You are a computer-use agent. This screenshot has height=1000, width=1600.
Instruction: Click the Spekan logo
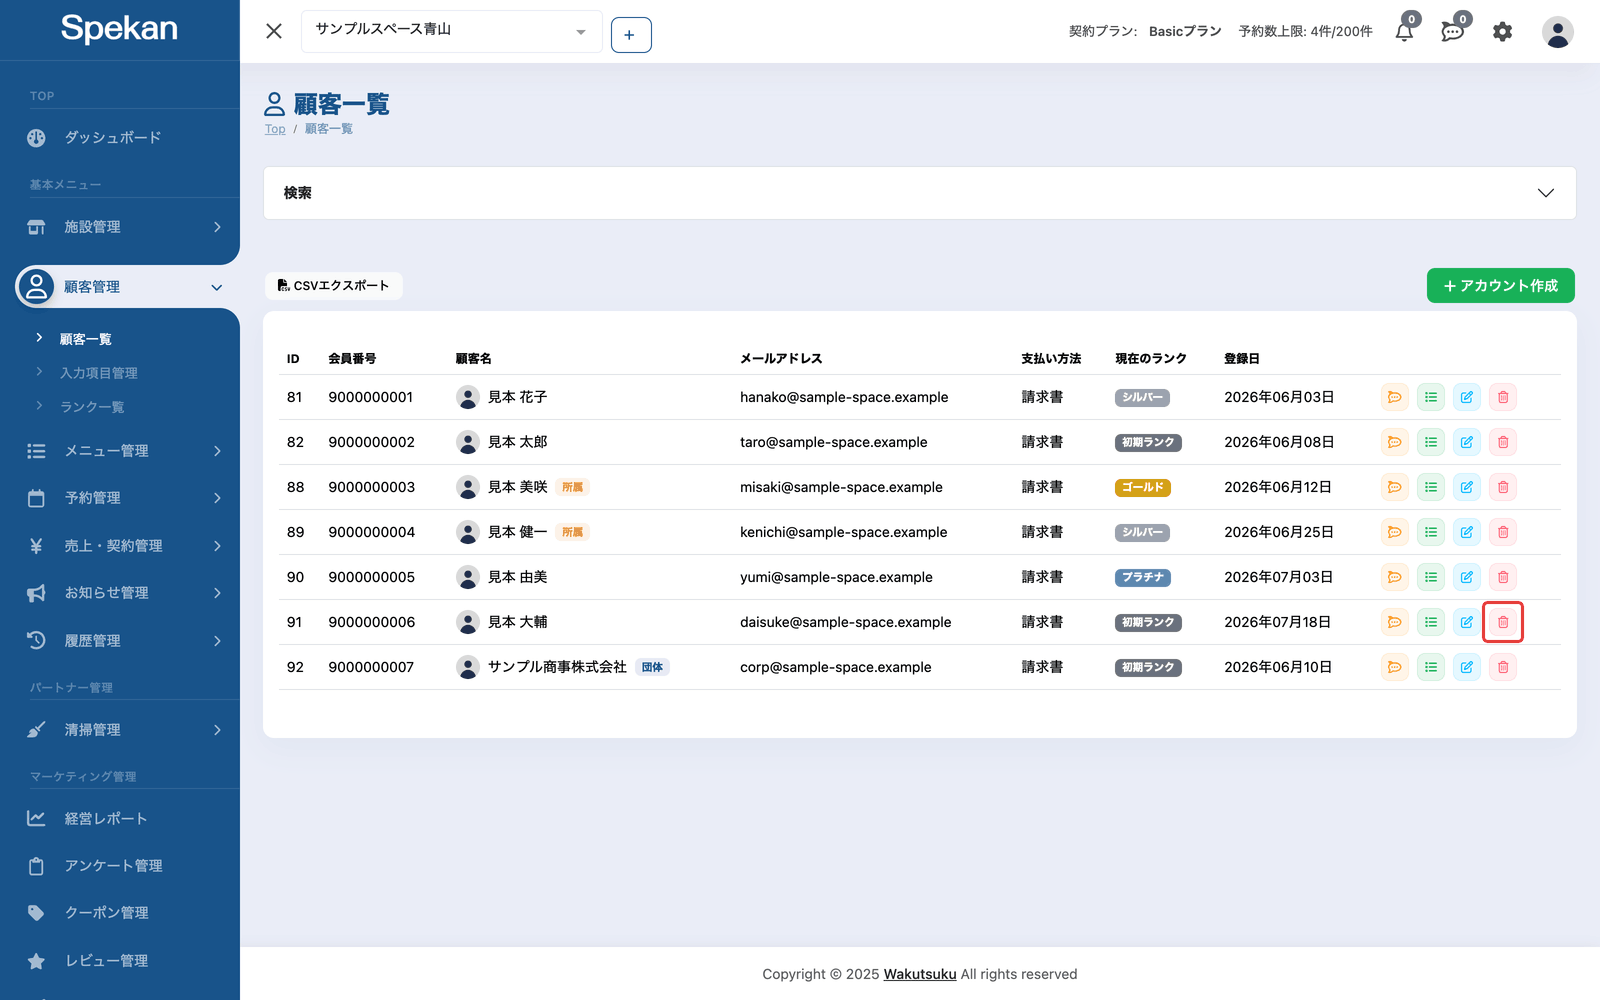tap(119, 29)
